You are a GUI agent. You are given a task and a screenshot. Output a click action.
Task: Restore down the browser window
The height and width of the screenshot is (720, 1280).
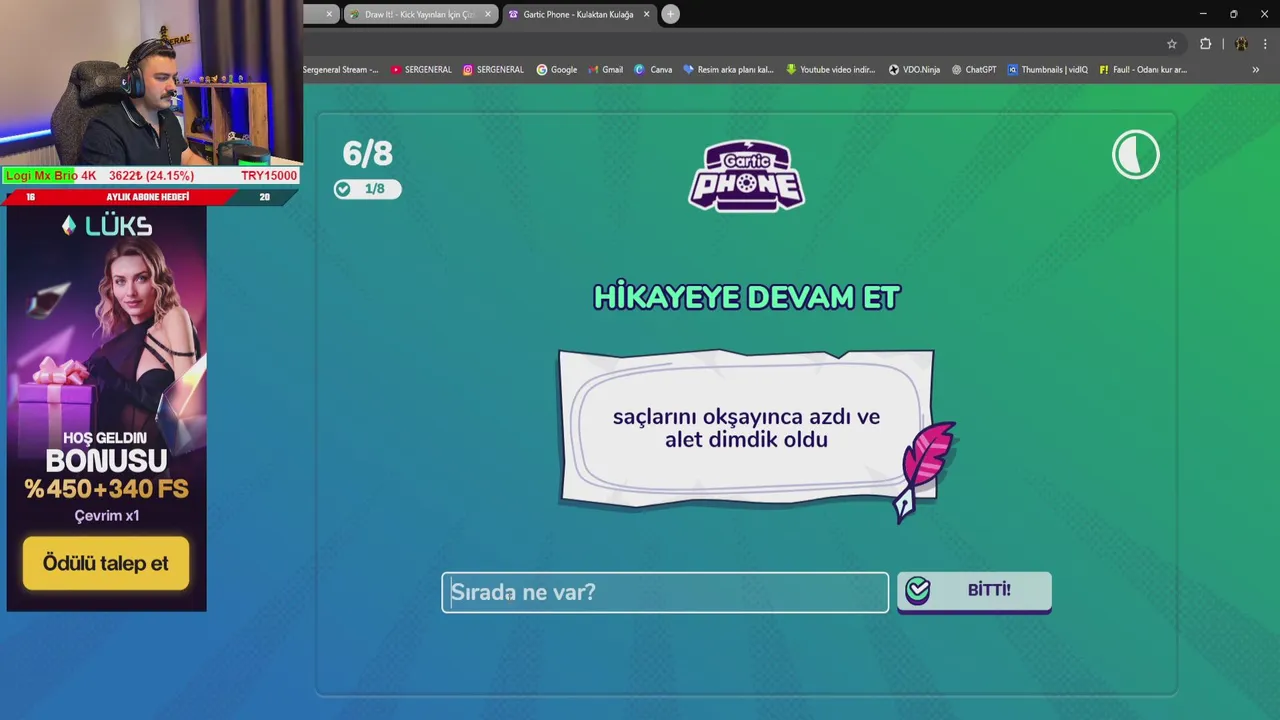1234,14
